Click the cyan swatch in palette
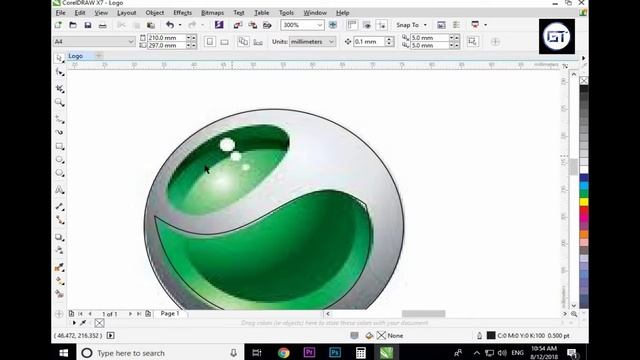This screenshot has width=640, height=360. 584,186
